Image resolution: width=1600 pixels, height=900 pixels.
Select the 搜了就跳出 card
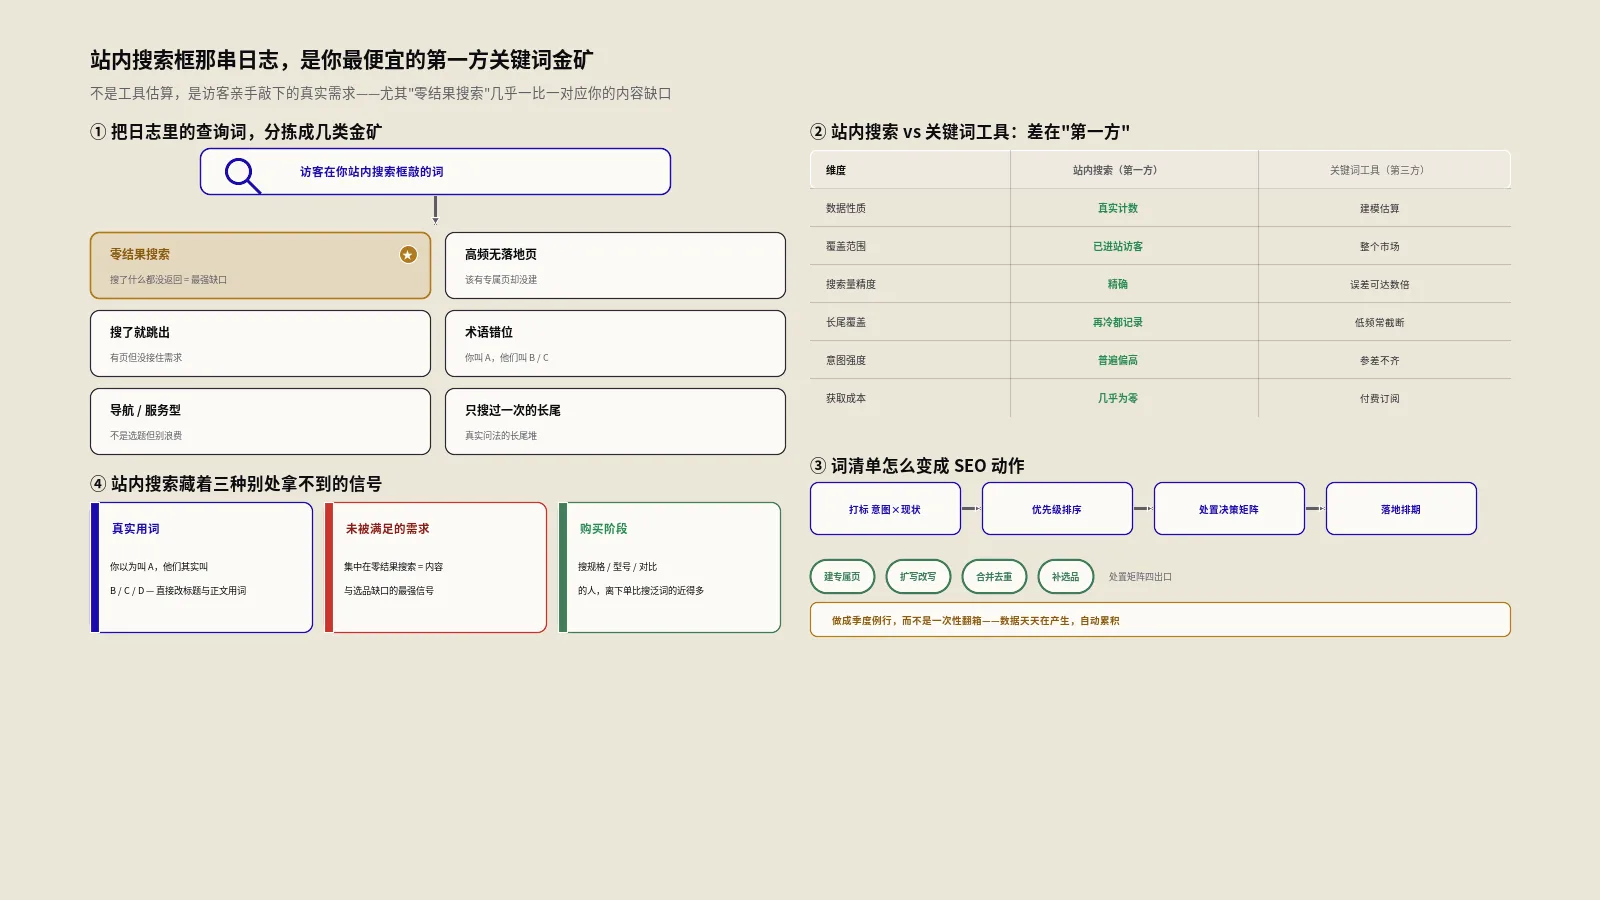[x=260, y=343]
